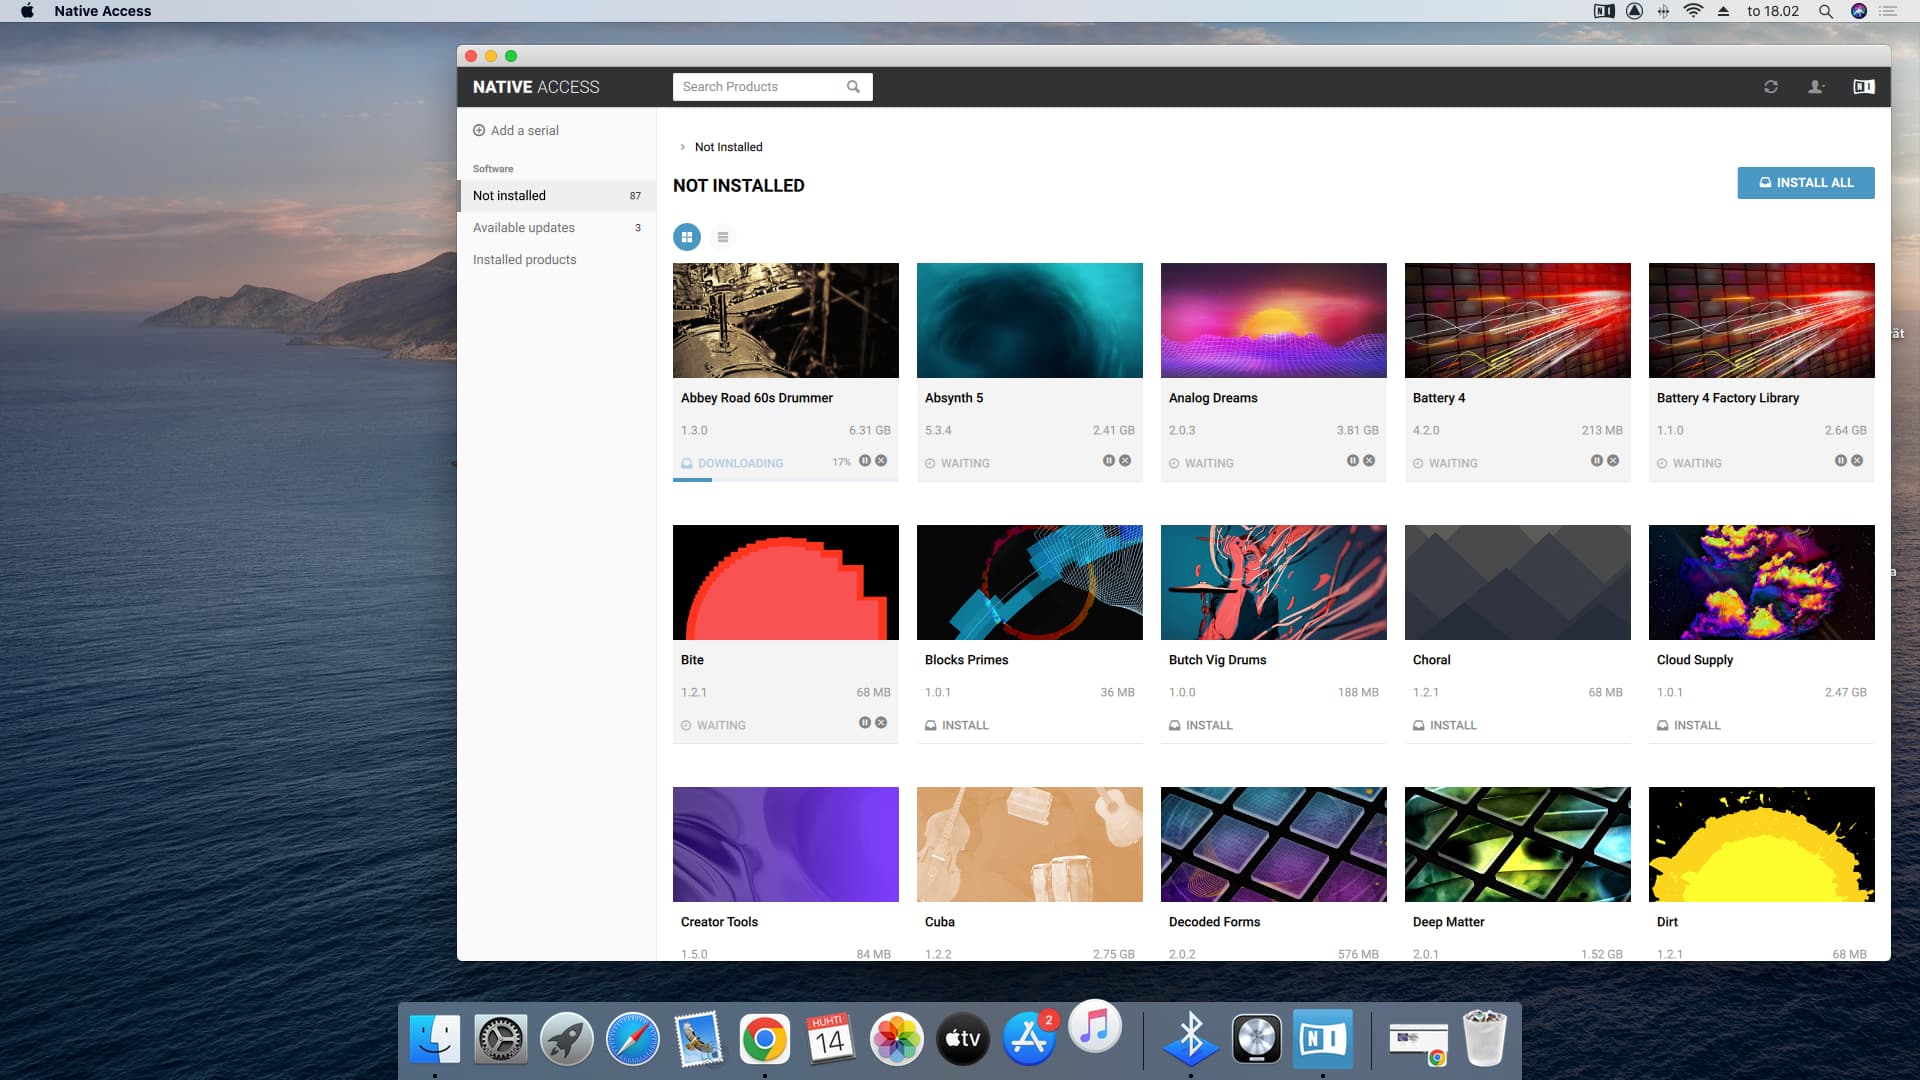The image size is (1920, 1080).
Task: Click the search magnifier icon
Action: click(853, 87)
